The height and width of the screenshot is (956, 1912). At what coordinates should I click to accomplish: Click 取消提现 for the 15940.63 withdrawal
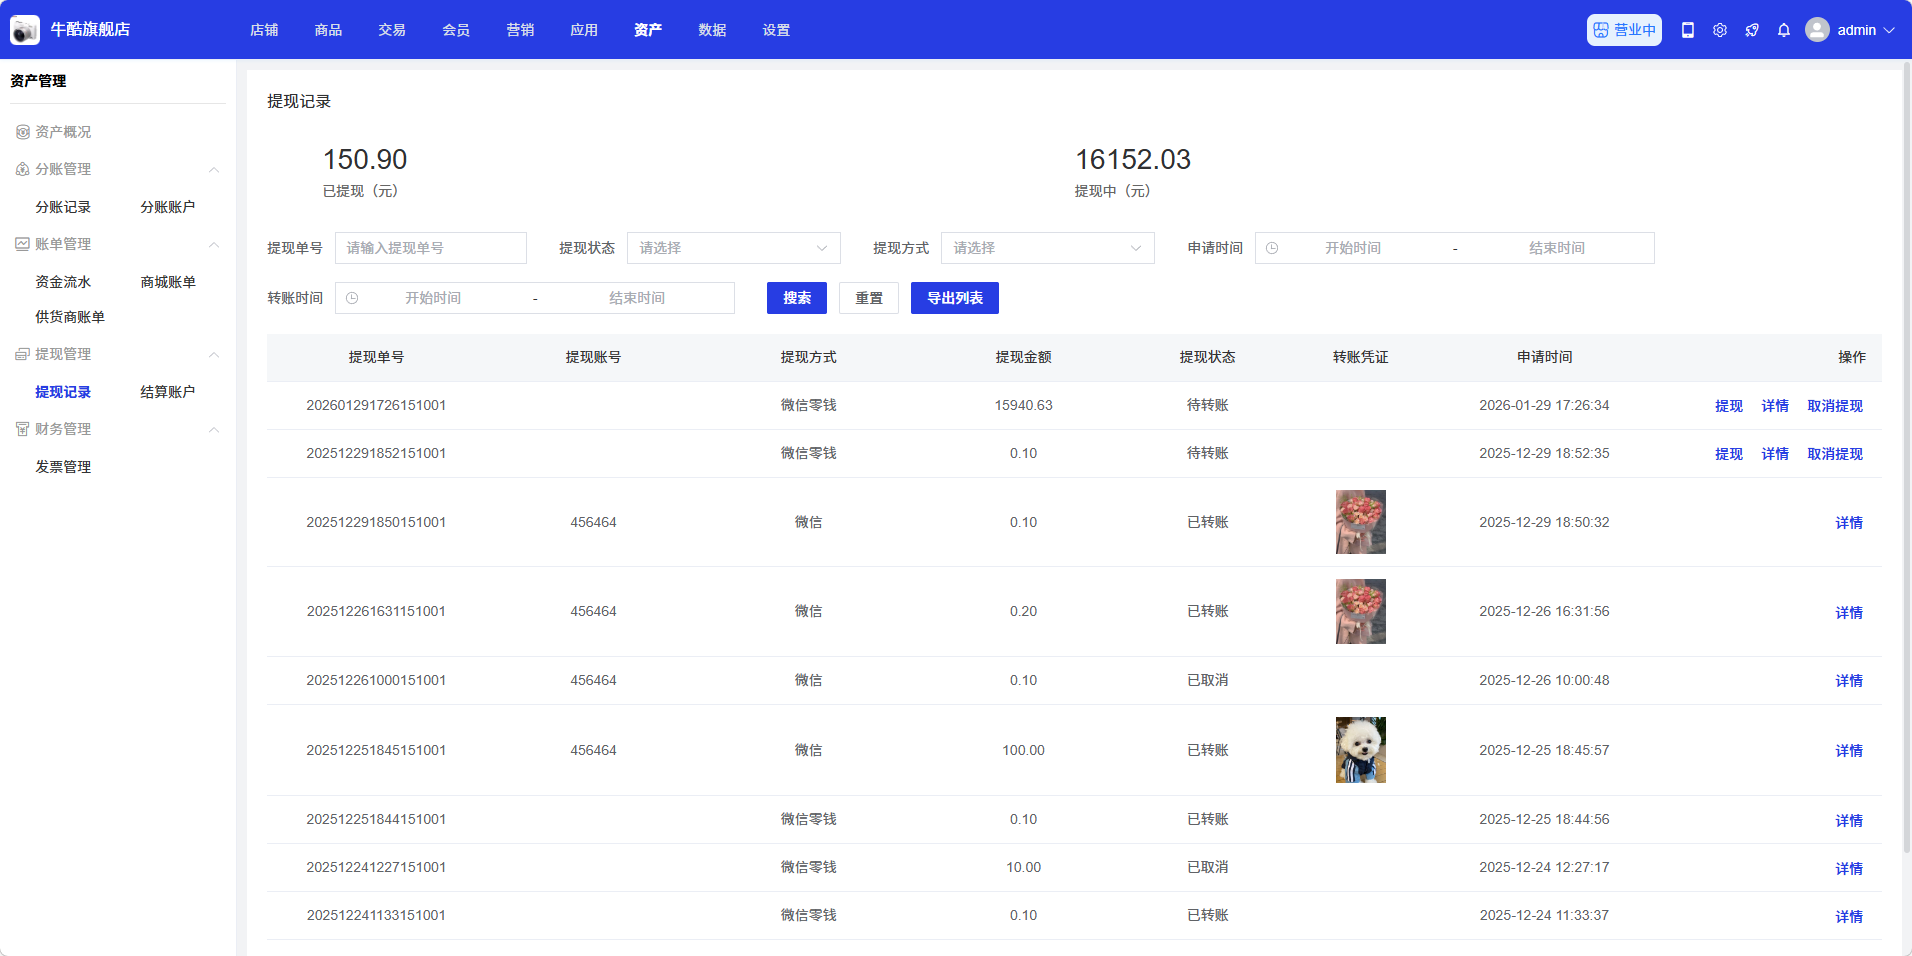tap(1834, 406)
